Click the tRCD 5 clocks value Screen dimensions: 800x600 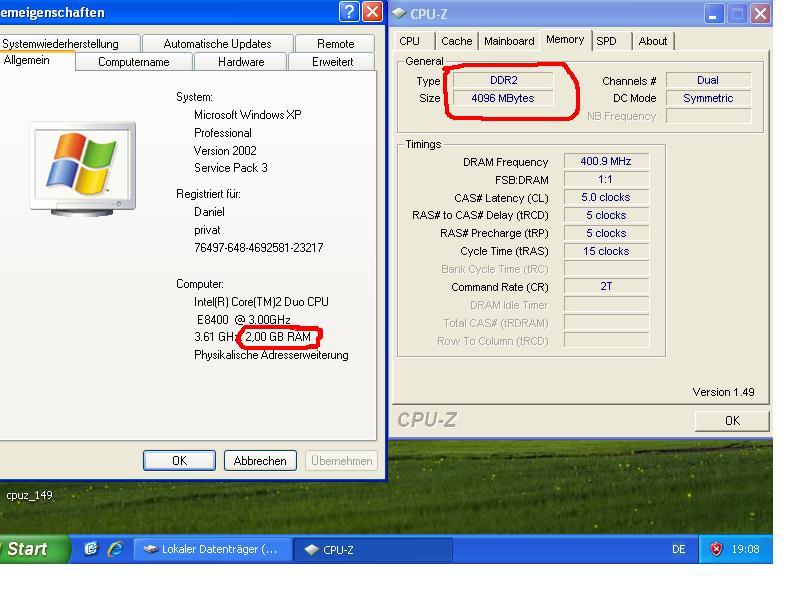pyautogui.click(x=606, y=215)
